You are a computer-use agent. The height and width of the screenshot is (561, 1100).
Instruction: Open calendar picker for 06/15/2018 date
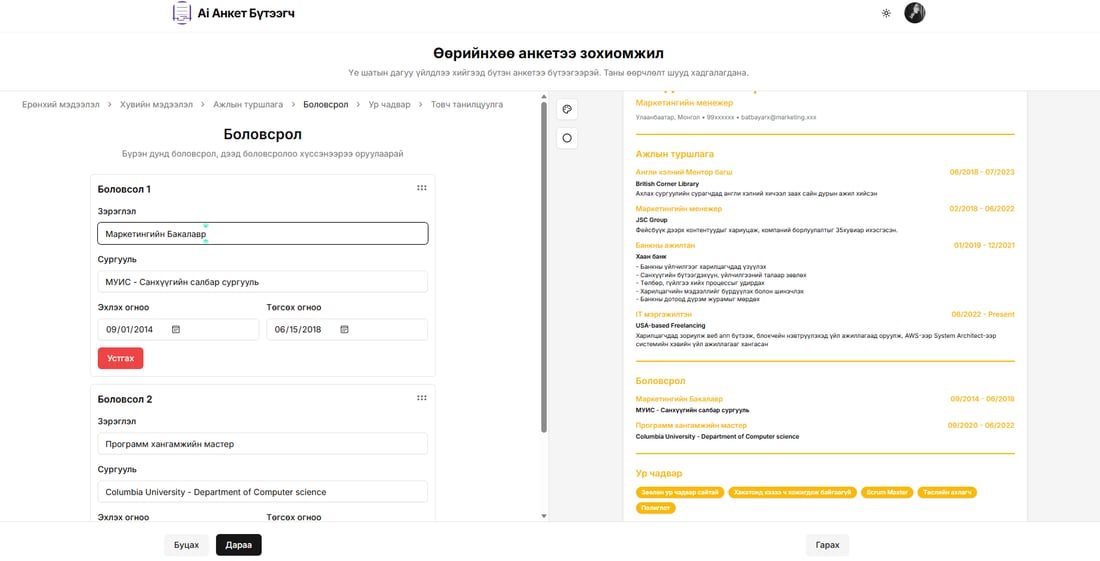344,329
